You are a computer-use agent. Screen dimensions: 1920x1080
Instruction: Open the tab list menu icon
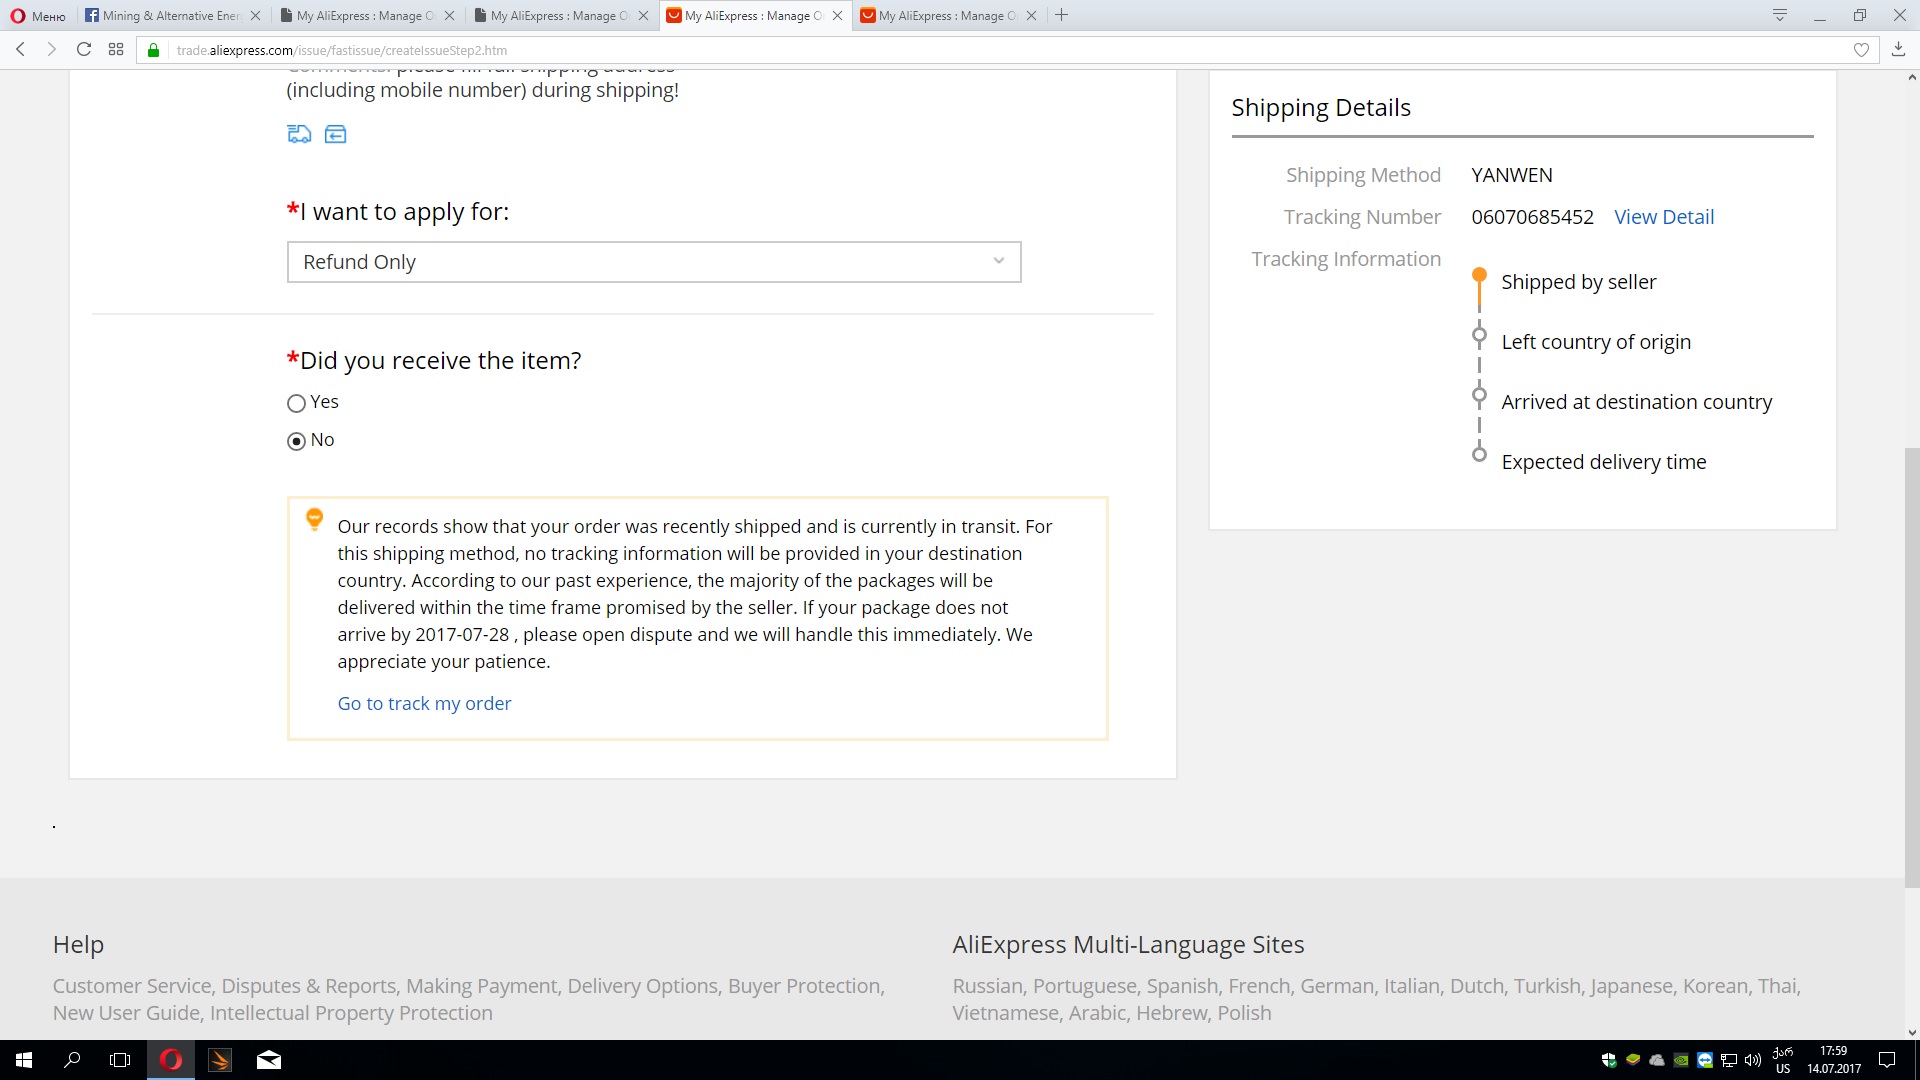point(1780,15)
